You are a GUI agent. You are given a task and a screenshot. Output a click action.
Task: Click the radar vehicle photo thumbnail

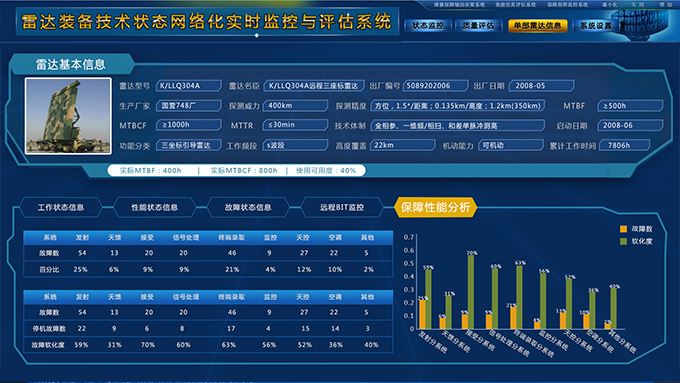(x=68, y=116)
